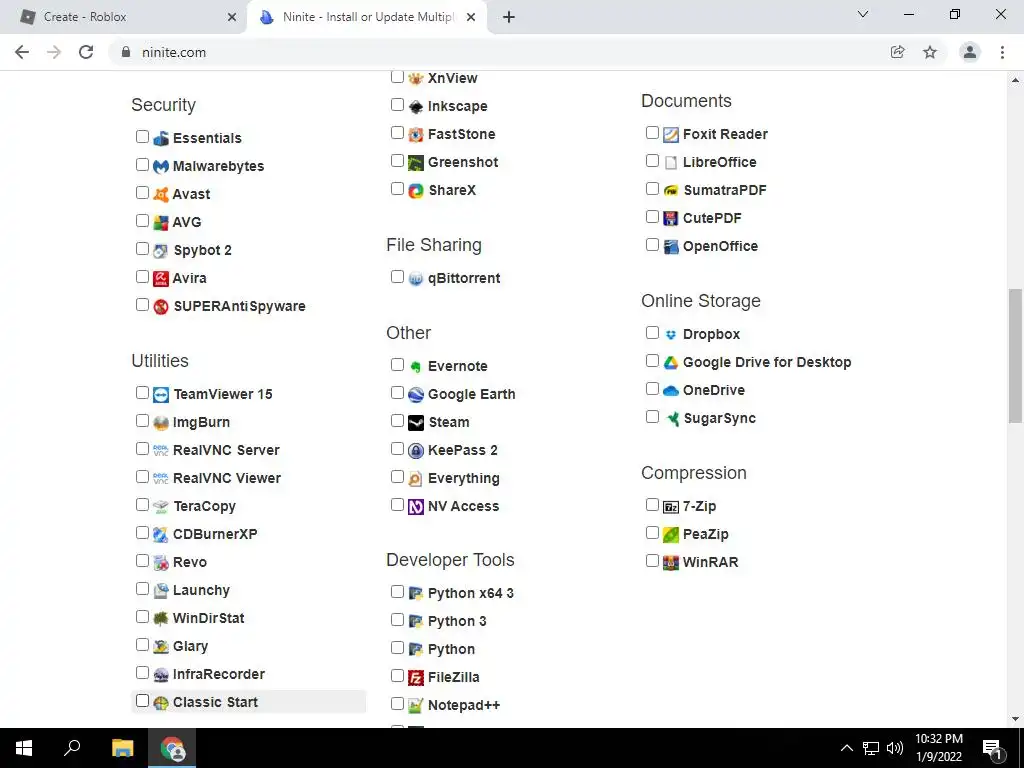Click the Avira red icon
Screen dimensions: 1024x768
pyautogui.click(x=161, y=279)
